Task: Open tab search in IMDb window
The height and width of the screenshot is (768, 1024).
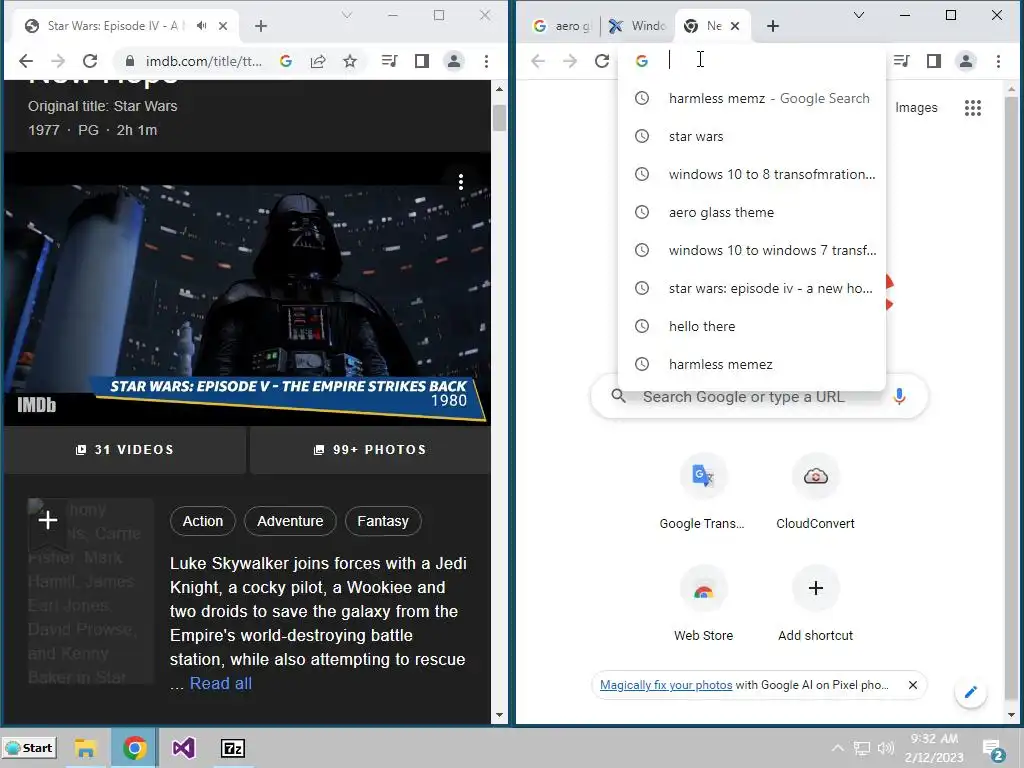Action: [347, 15]
